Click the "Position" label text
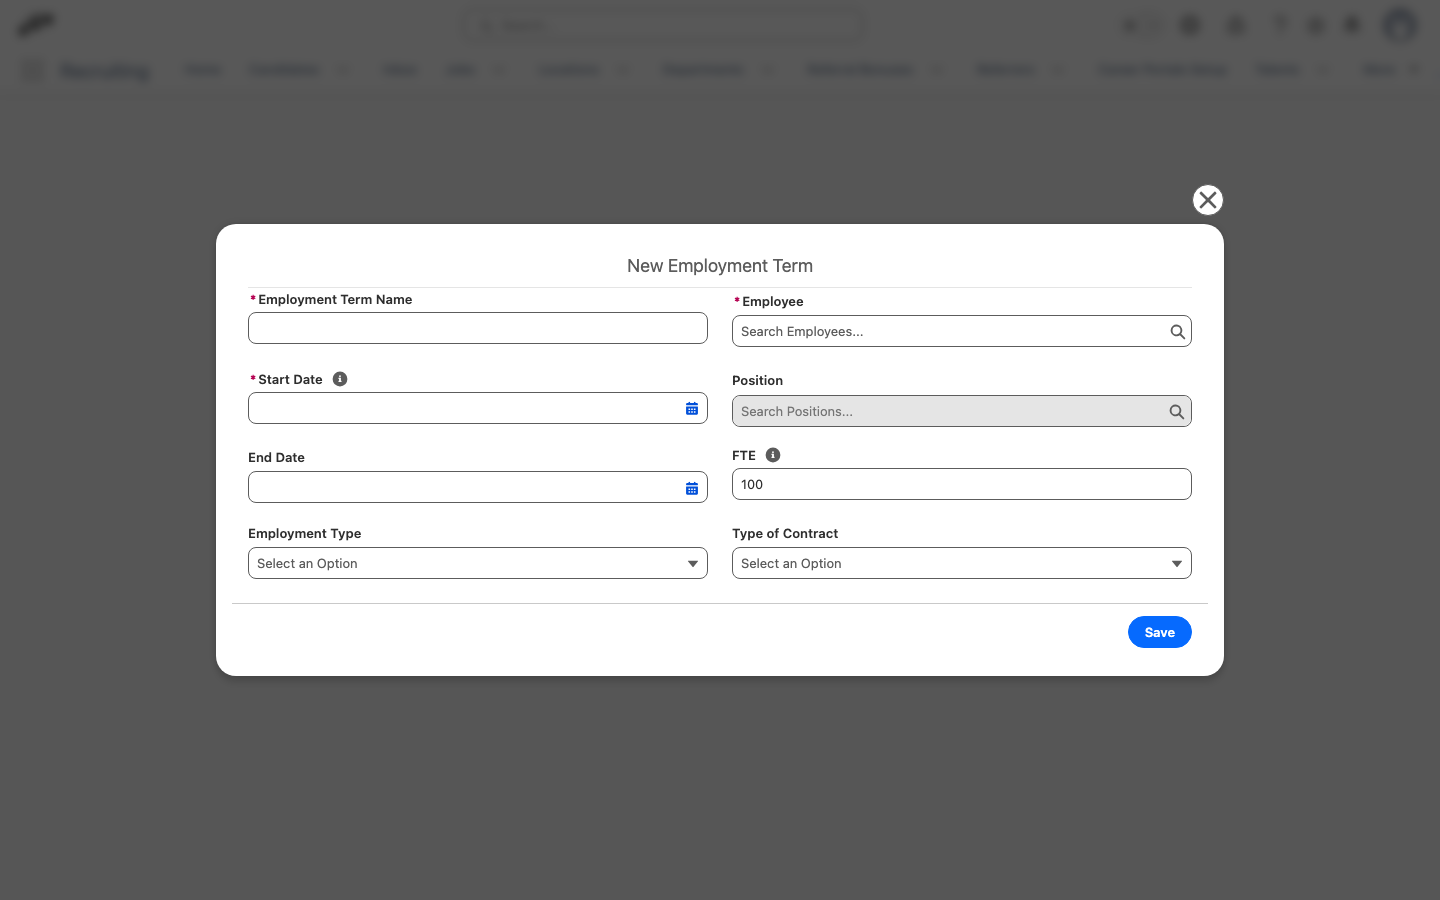Screen dimensions: 1440x900 point(758,380)
